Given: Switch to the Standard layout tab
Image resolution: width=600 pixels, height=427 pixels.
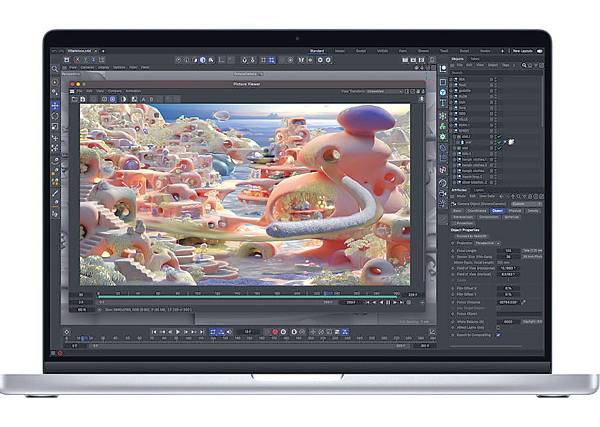Looking at the screenshot, I should coord(316,50).
